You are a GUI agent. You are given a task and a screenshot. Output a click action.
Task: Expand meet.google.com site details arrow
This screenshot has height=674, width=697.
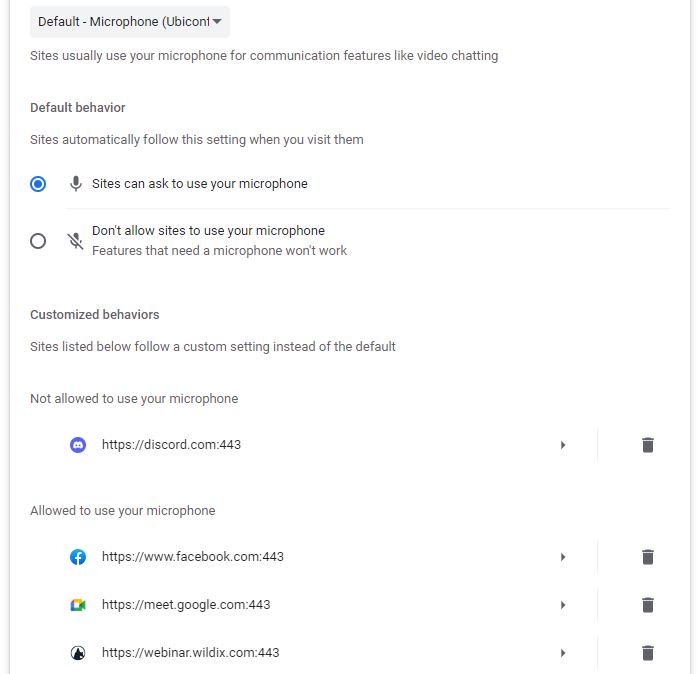[563, 605]
